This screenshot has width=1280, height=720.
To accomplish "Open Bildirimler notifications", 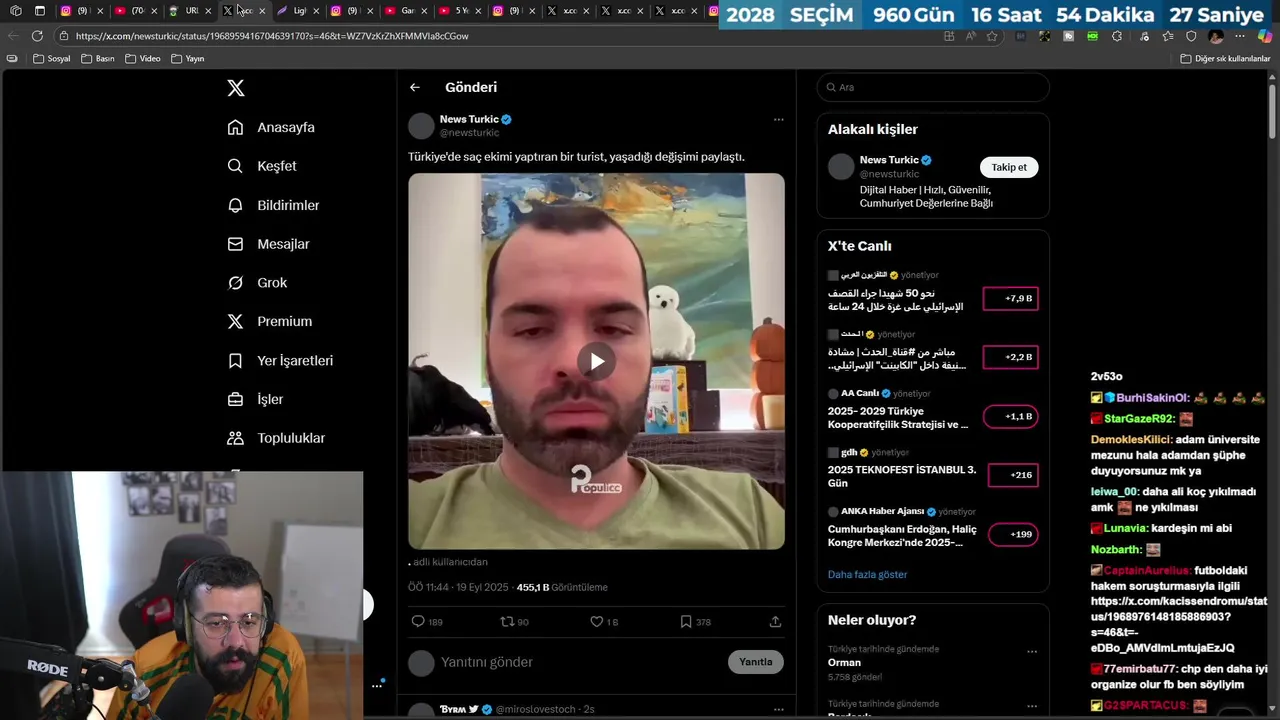I will pos(273,205).
